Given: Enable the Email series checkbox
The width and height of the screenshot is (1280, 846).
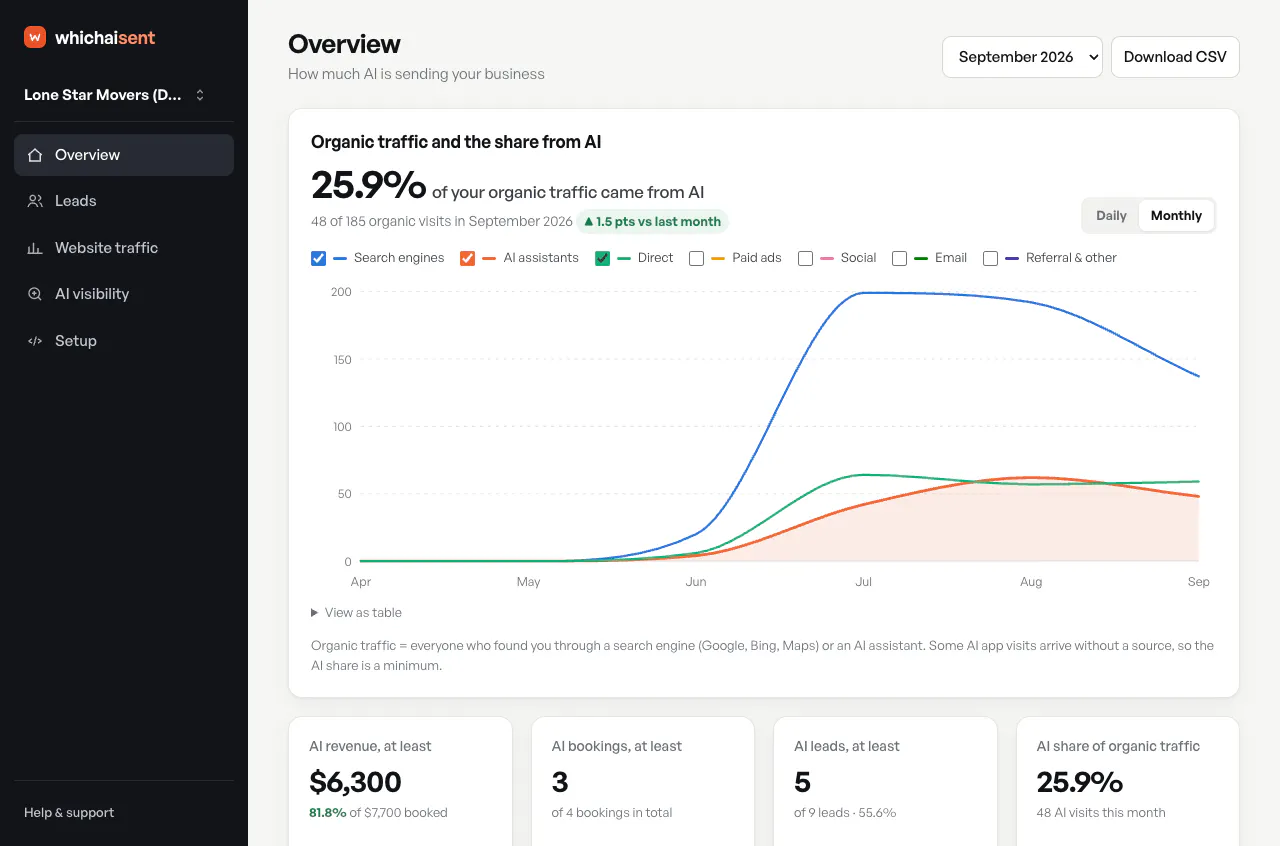Looking at the screenshot, I should pos(899,258).
